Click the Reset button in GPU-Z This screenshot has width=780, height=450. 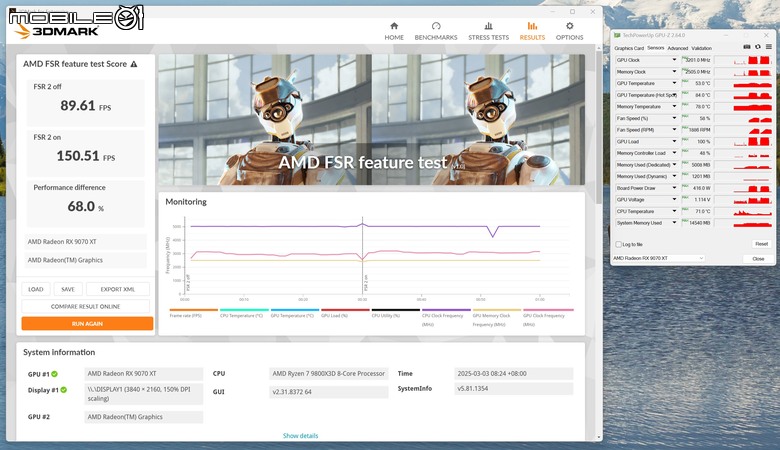click(761, 244)
